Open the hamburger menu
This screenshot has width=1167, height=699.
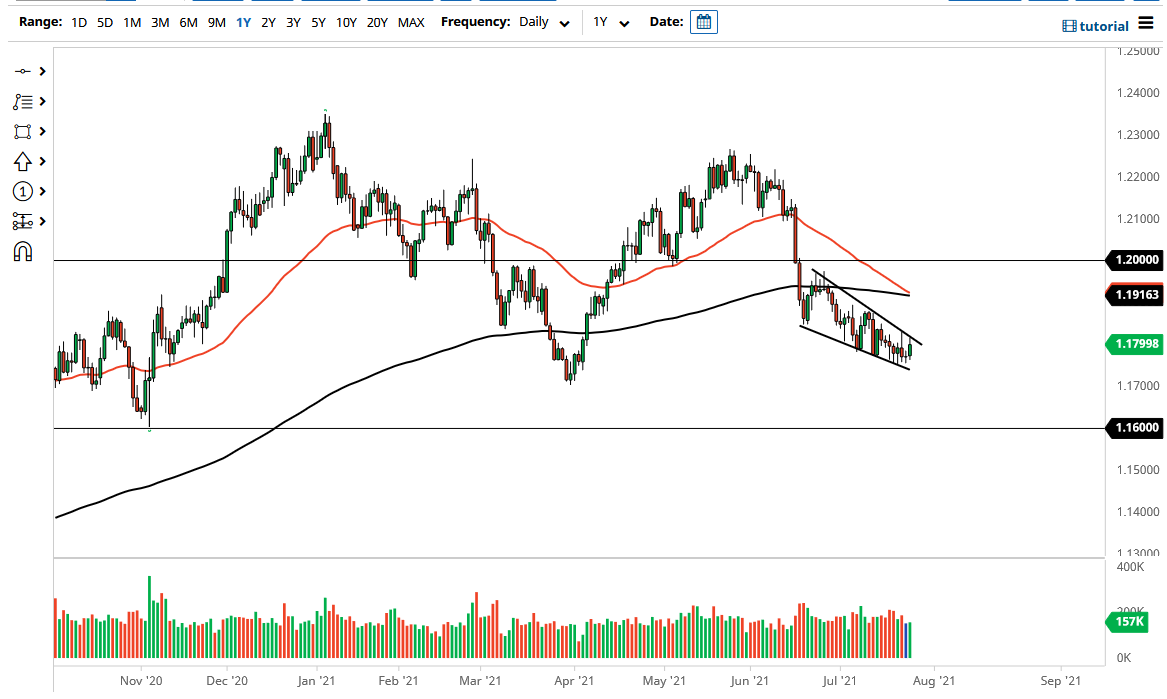[x=1146, y=24]
